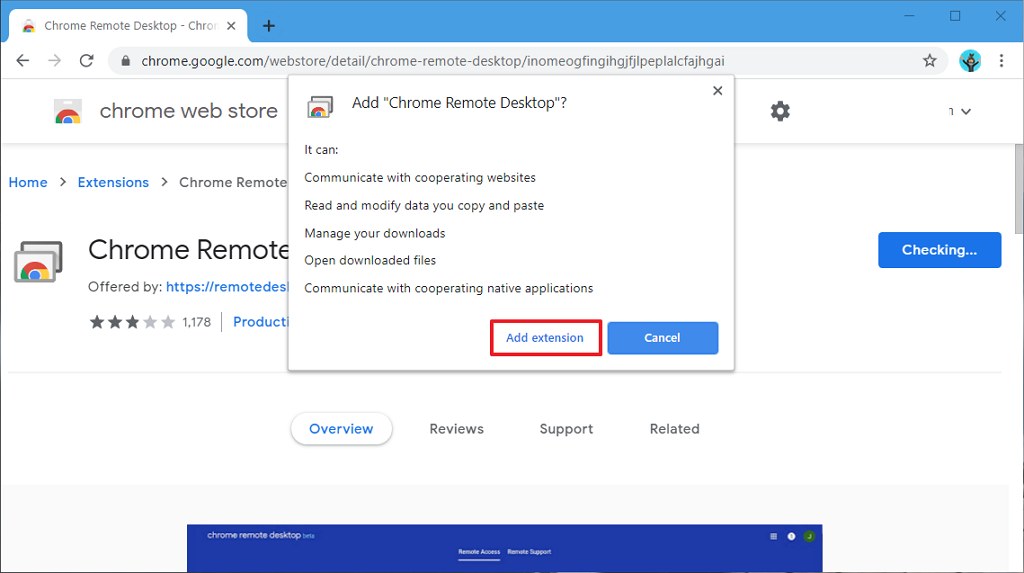Viewport: 1024px width, 573px height.
Task: Select the Overview tab
Action: tap(341, 429)
